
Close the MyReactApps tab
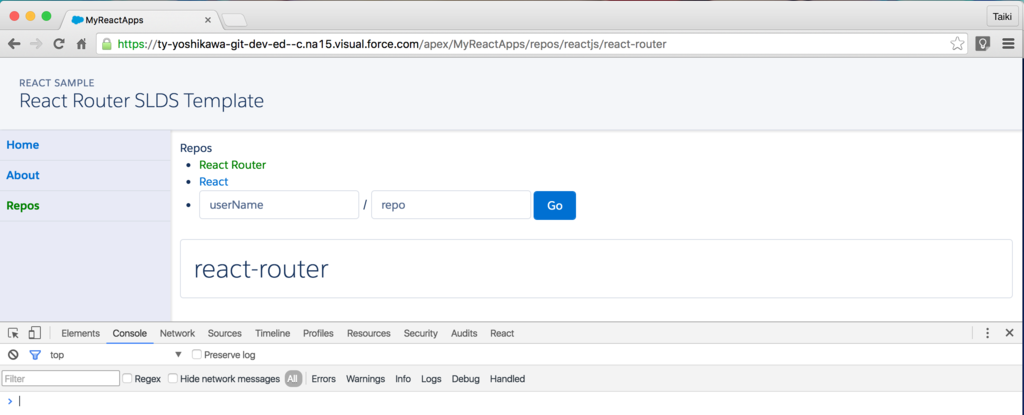point(208,20)
